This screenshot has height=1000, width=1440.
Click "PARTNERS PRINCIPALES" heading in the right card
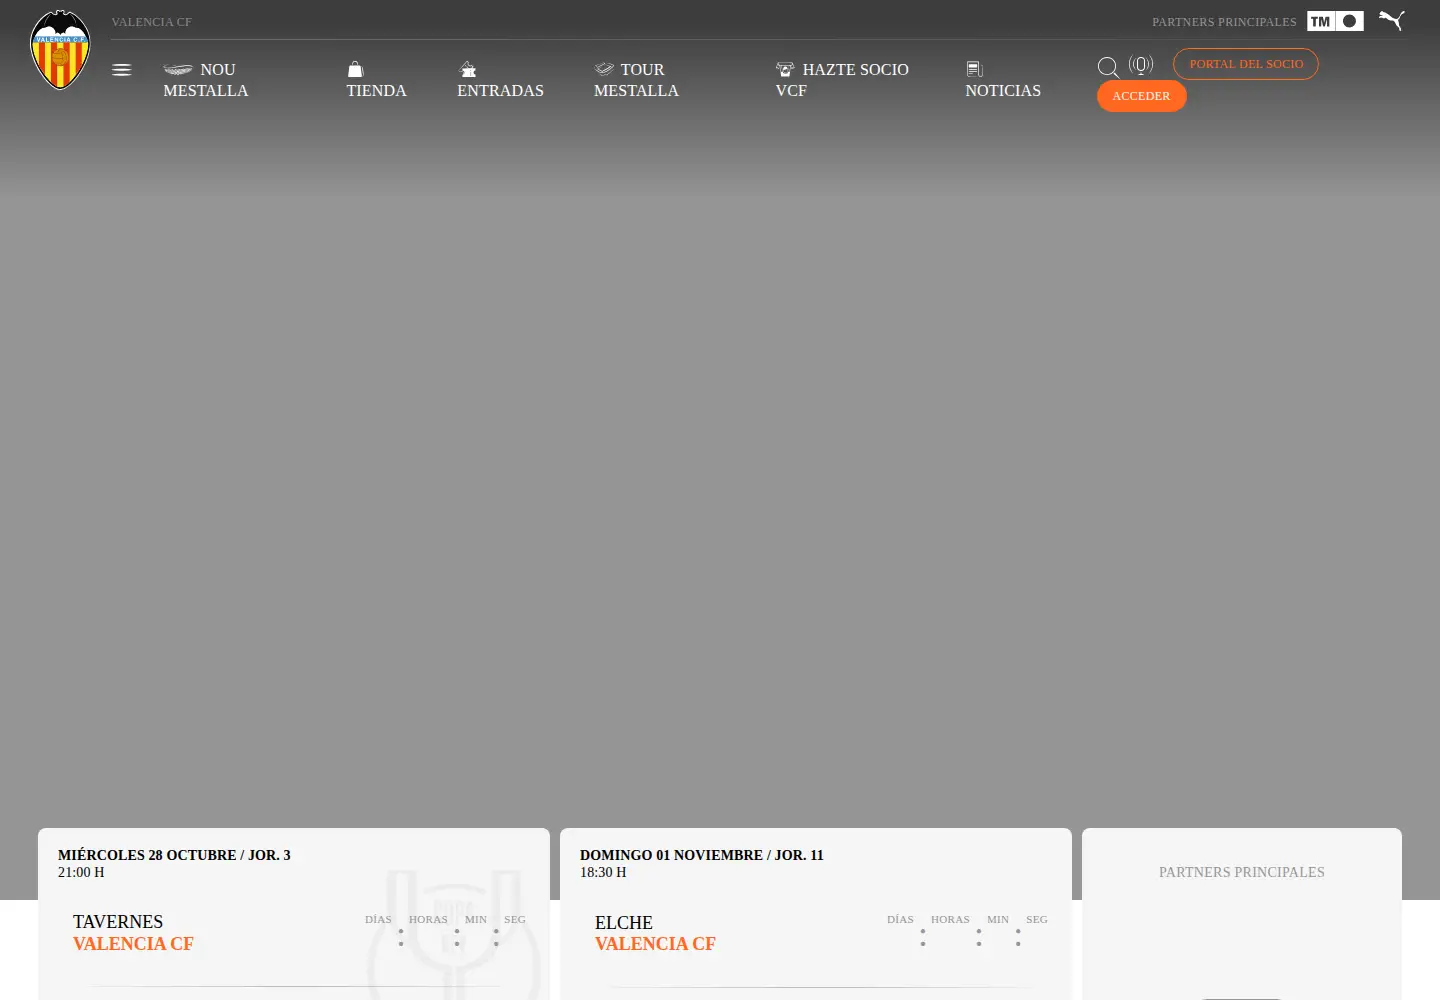pos(1242,872)
